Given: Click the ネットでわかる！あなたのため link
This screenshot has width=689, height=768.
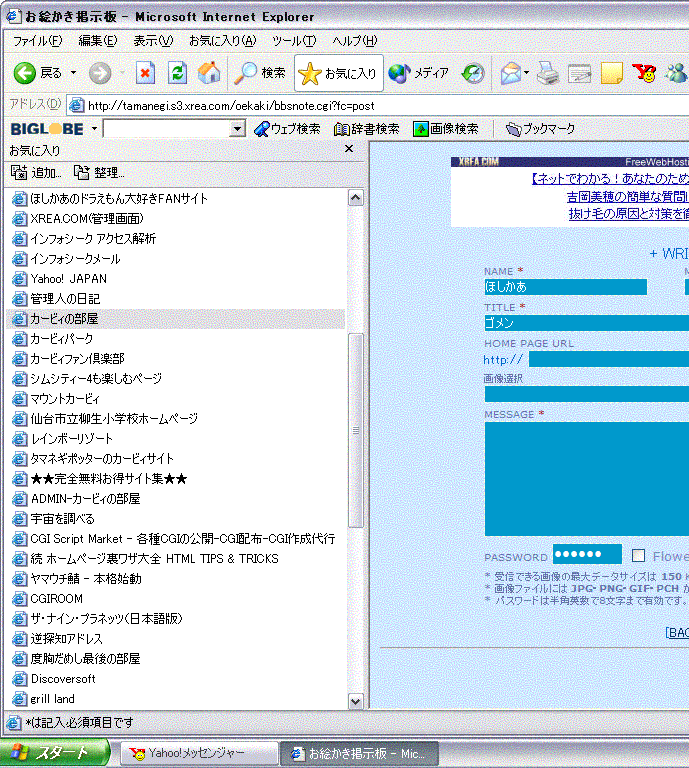Looking at the screenshot, I should [x=610, y=179].
